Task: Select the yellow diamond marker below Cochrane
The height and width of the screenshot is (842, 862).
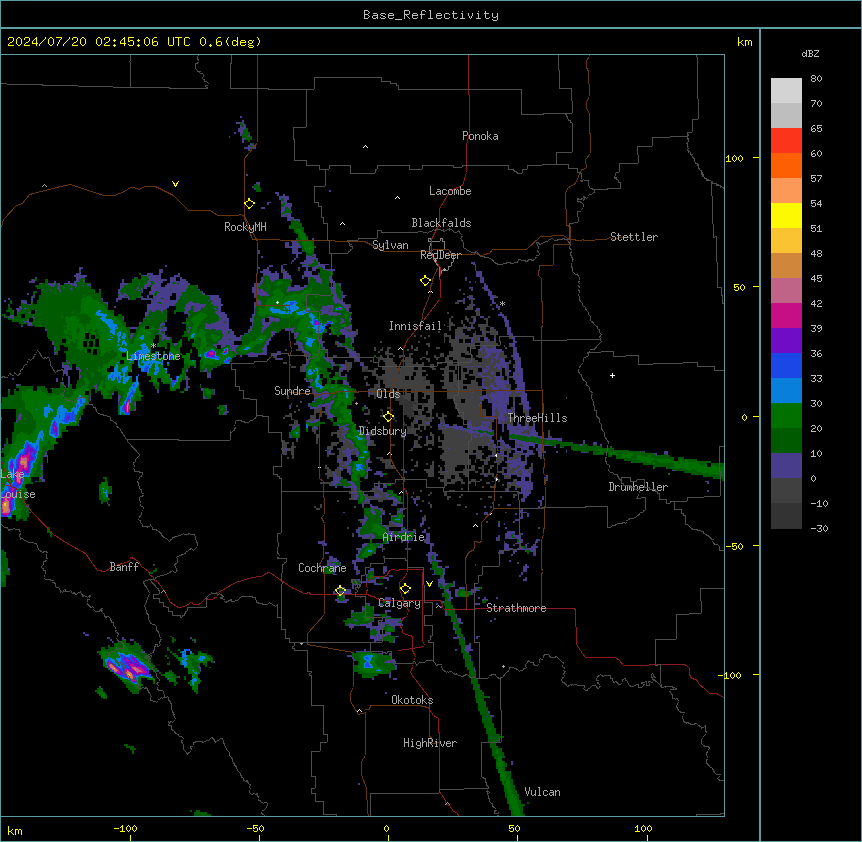Action: tap(341, 591)
